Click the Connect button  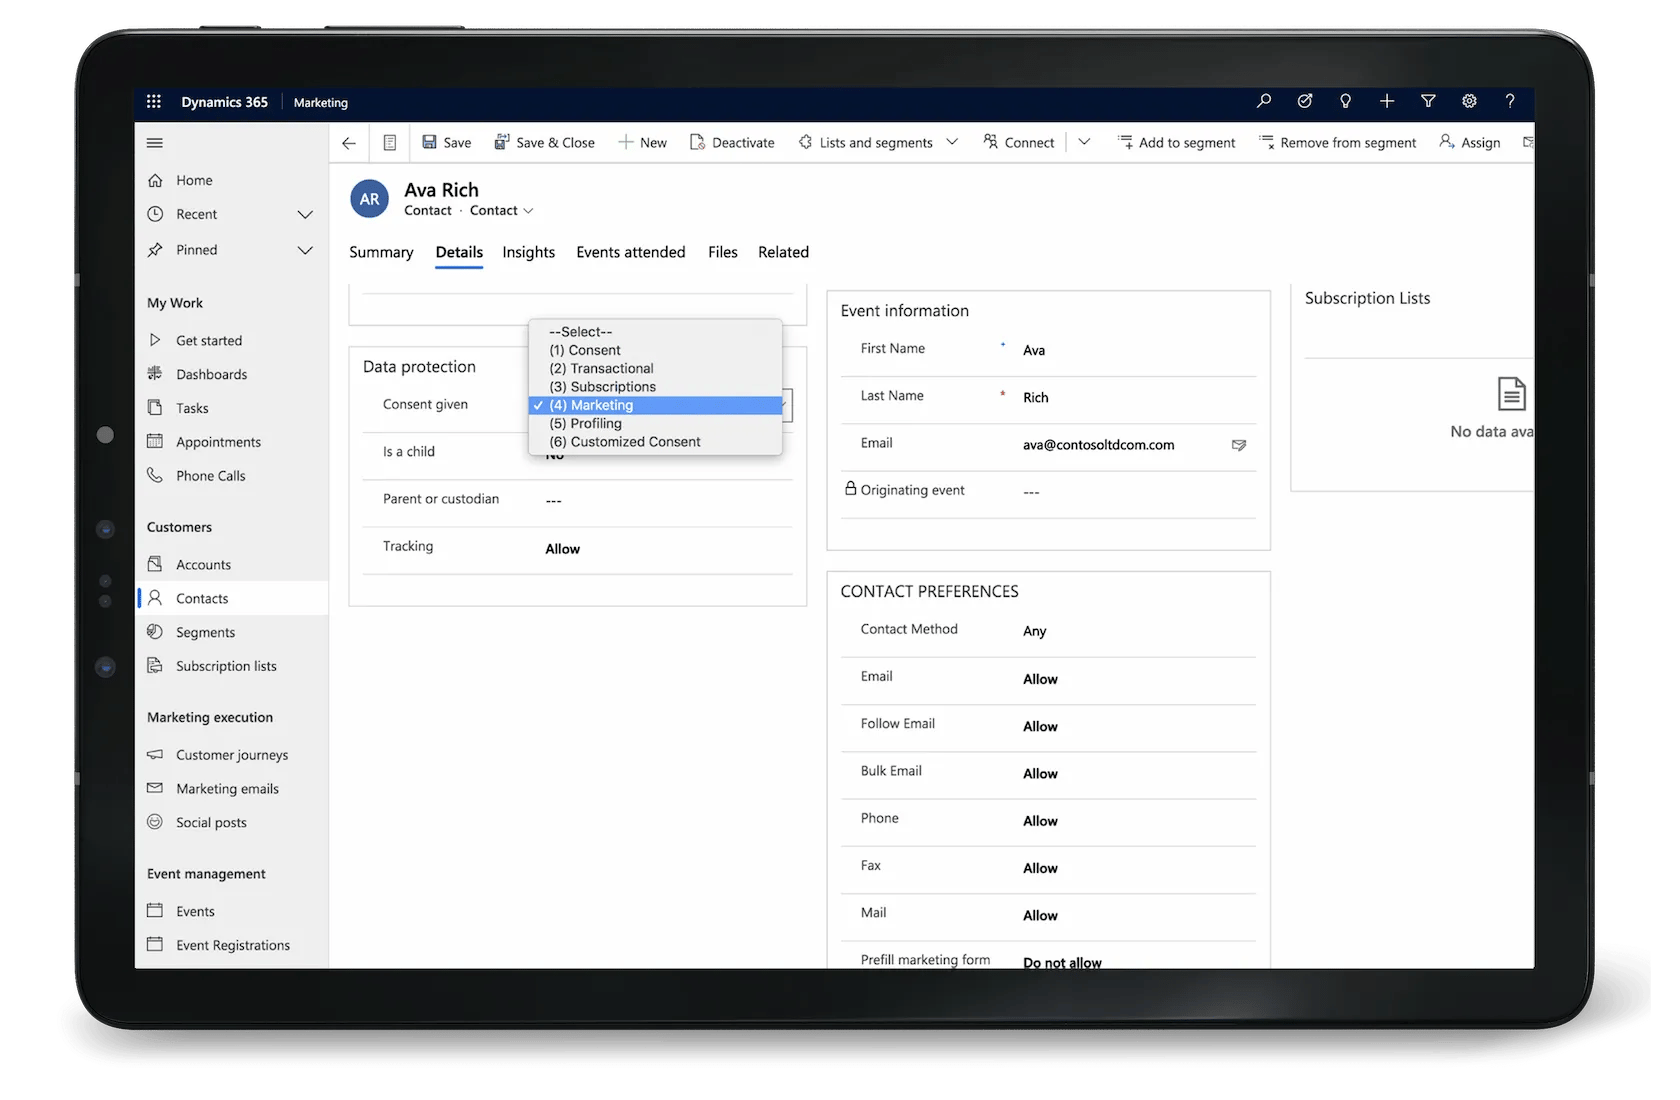pos(1018,143)
